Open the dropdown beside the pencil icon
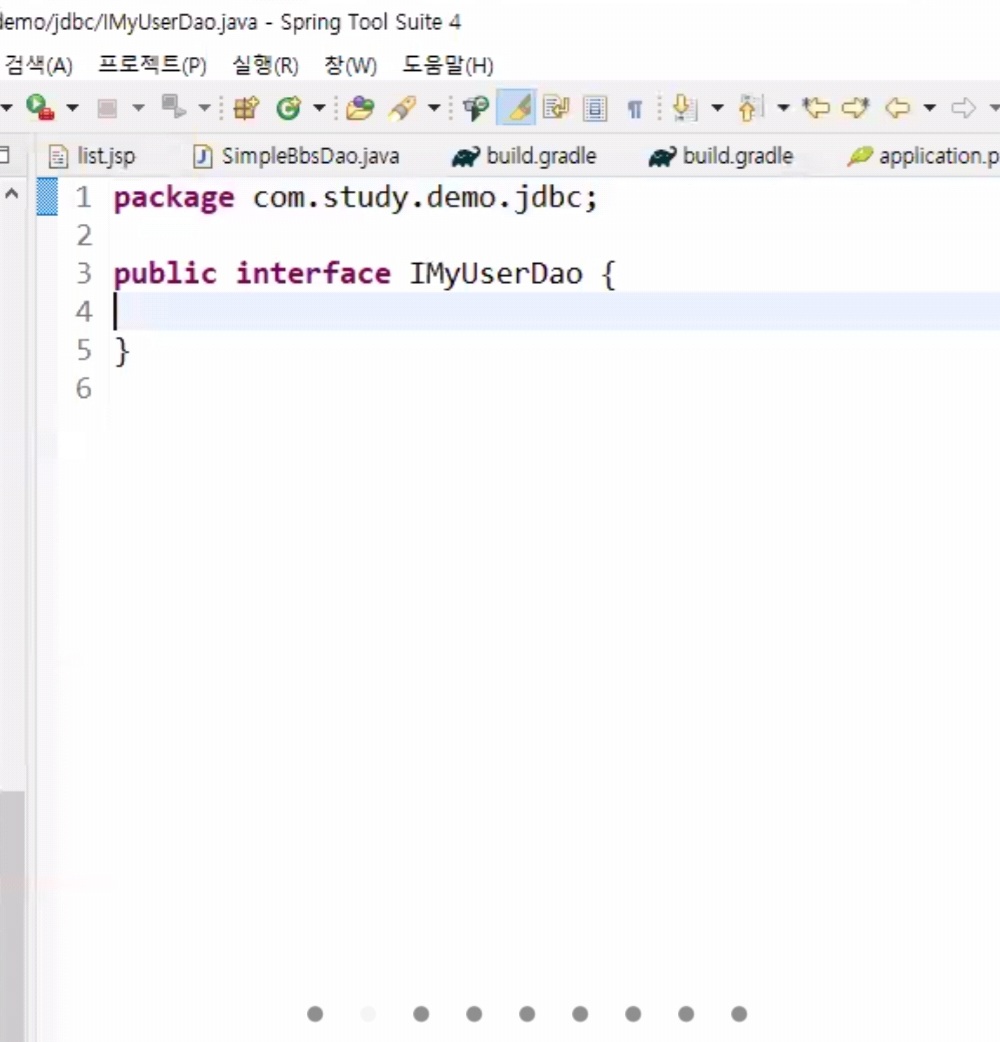Viewport: 1000px width, 1042px height. pyautogui.click(x=434, y=108)
